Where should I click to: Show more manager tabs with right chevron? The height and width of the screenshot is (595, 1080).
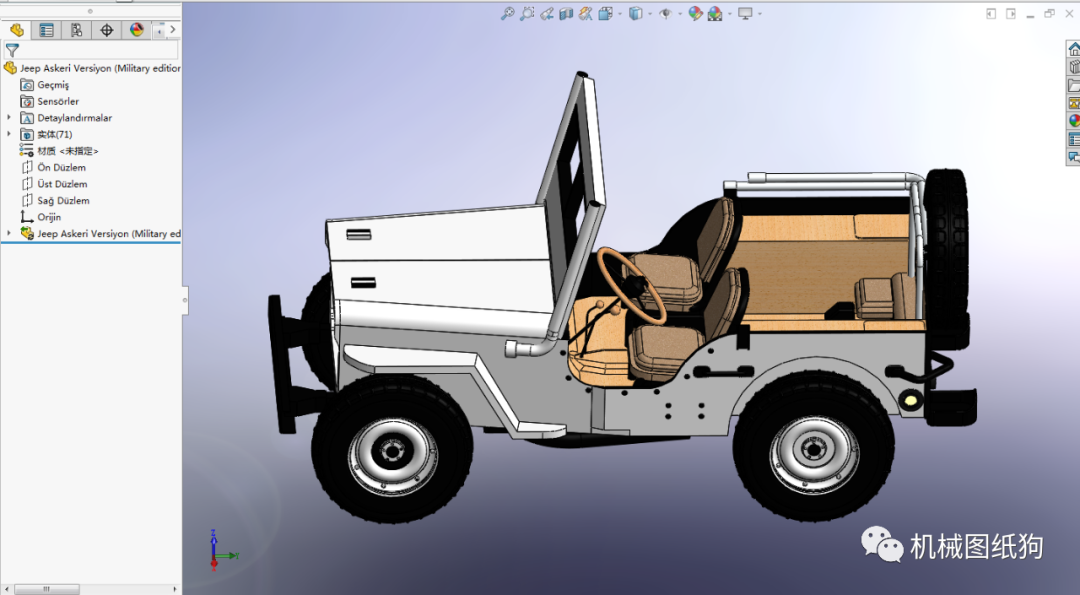(x=173, y=30)
